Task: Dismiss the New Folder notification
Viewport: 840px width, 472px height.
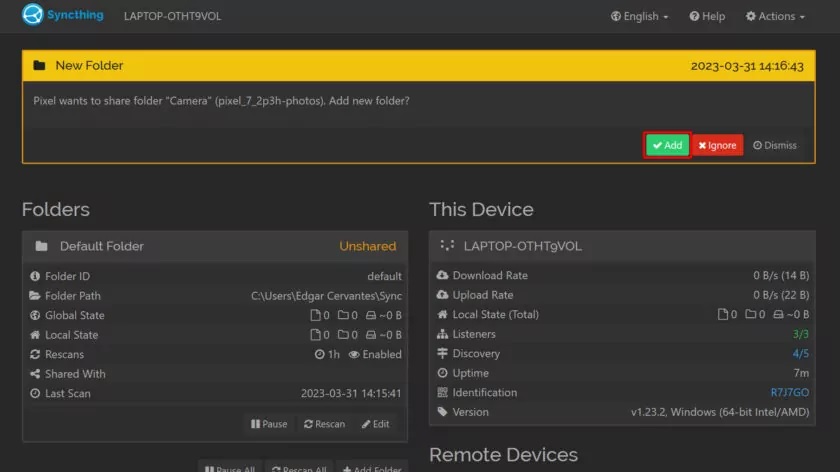Action: 775,145
